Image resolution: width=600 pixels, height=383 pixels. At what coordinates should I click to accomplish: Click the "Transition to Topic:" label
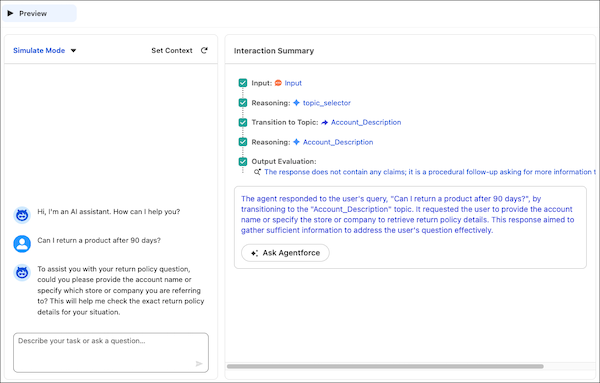tap(285, 122)
